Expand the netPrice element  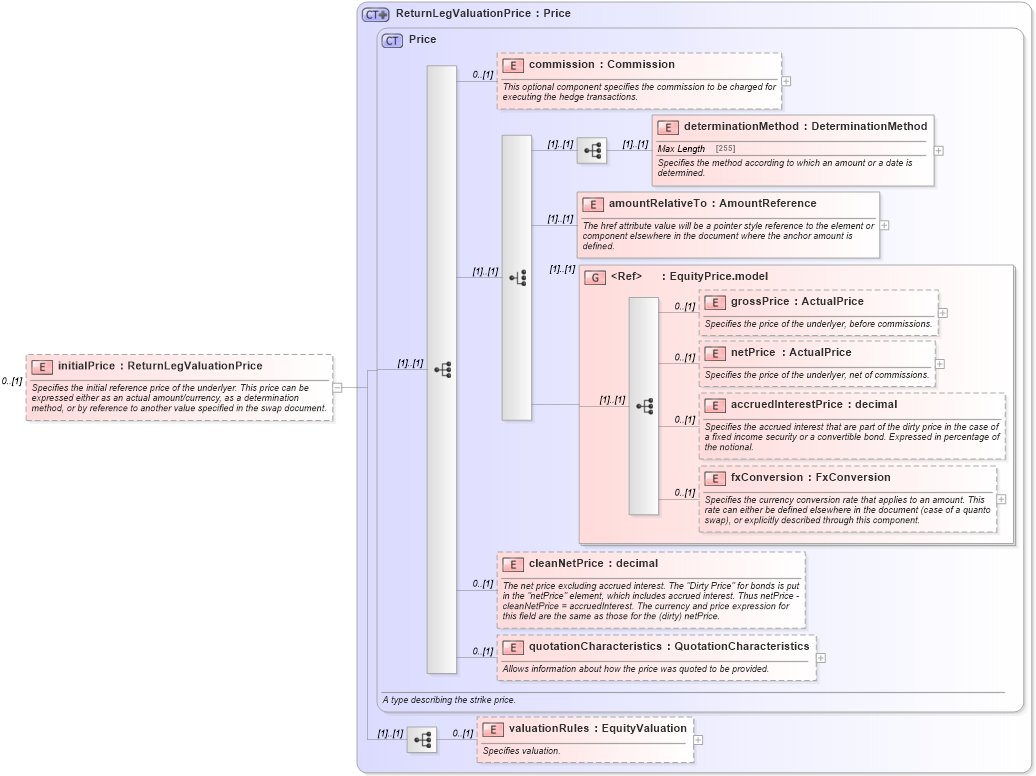(940, 364)
